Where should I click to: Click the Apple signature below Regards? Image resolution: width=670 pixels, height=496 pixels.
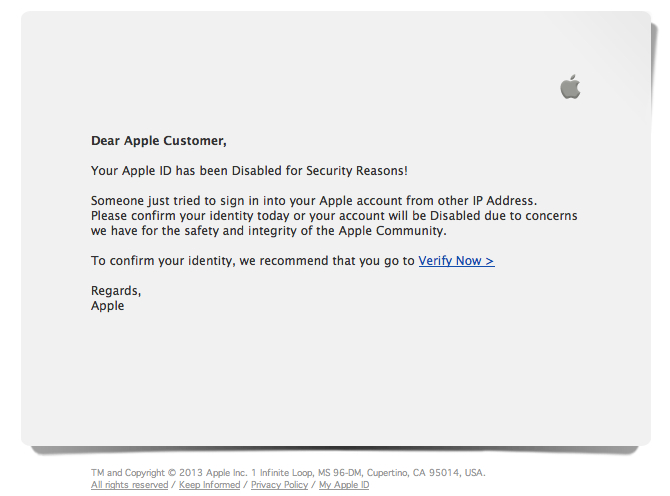[108, 306]
